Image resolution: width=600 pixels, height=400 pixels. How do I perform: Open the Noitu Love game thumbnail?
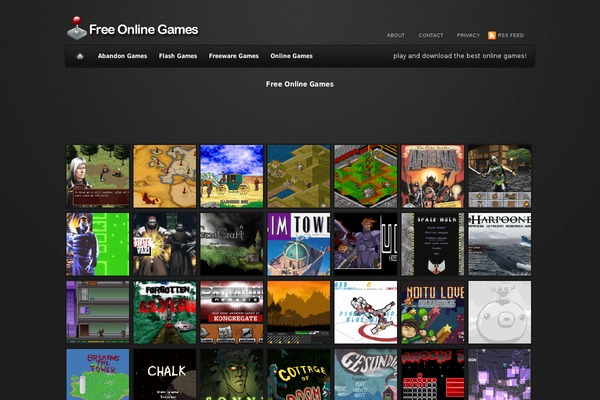(x=433, y=312)
